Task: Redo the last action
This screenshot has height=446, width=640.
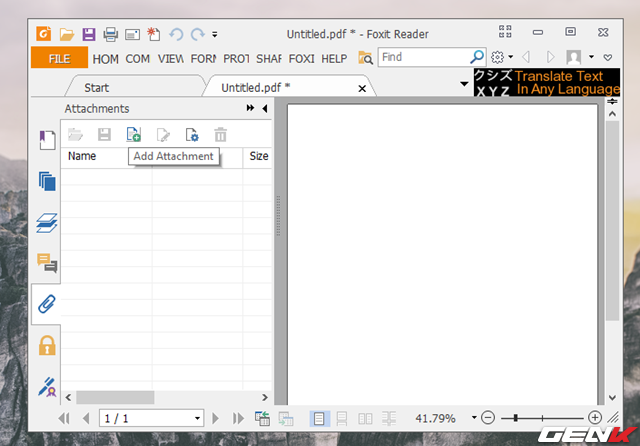Action: (198, 34)
